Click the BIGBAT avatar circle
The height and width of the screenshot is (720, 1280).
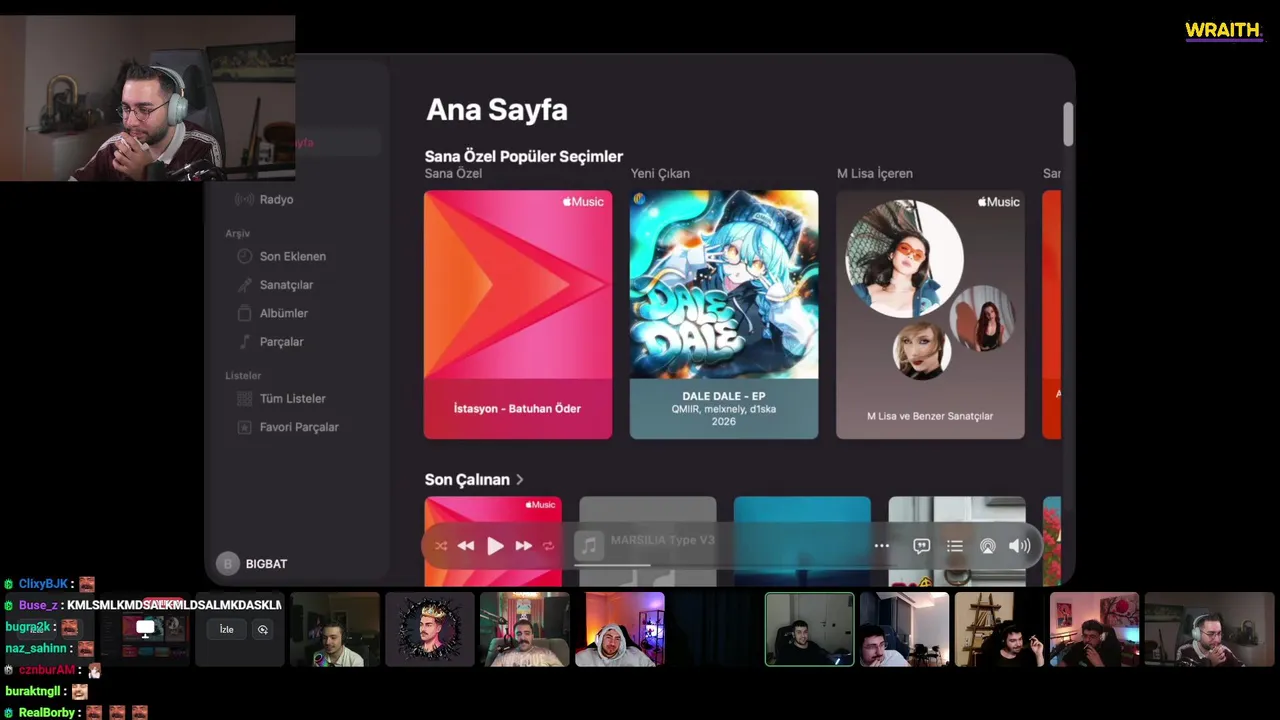coord(228,564)
